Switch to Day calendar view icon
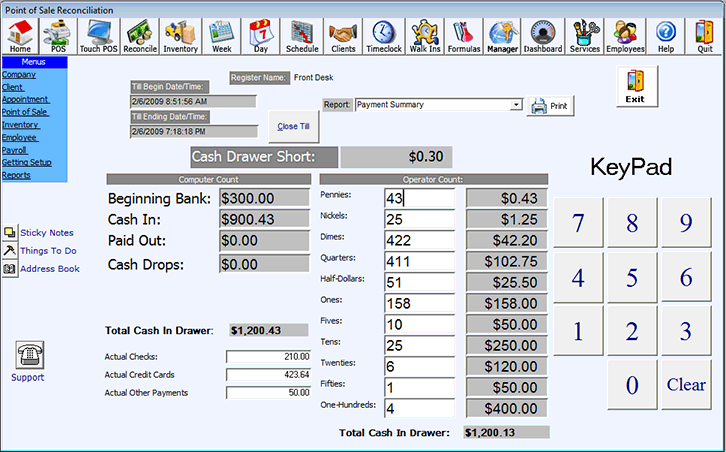Screen dimensions: 726x452 pos(261,36)
